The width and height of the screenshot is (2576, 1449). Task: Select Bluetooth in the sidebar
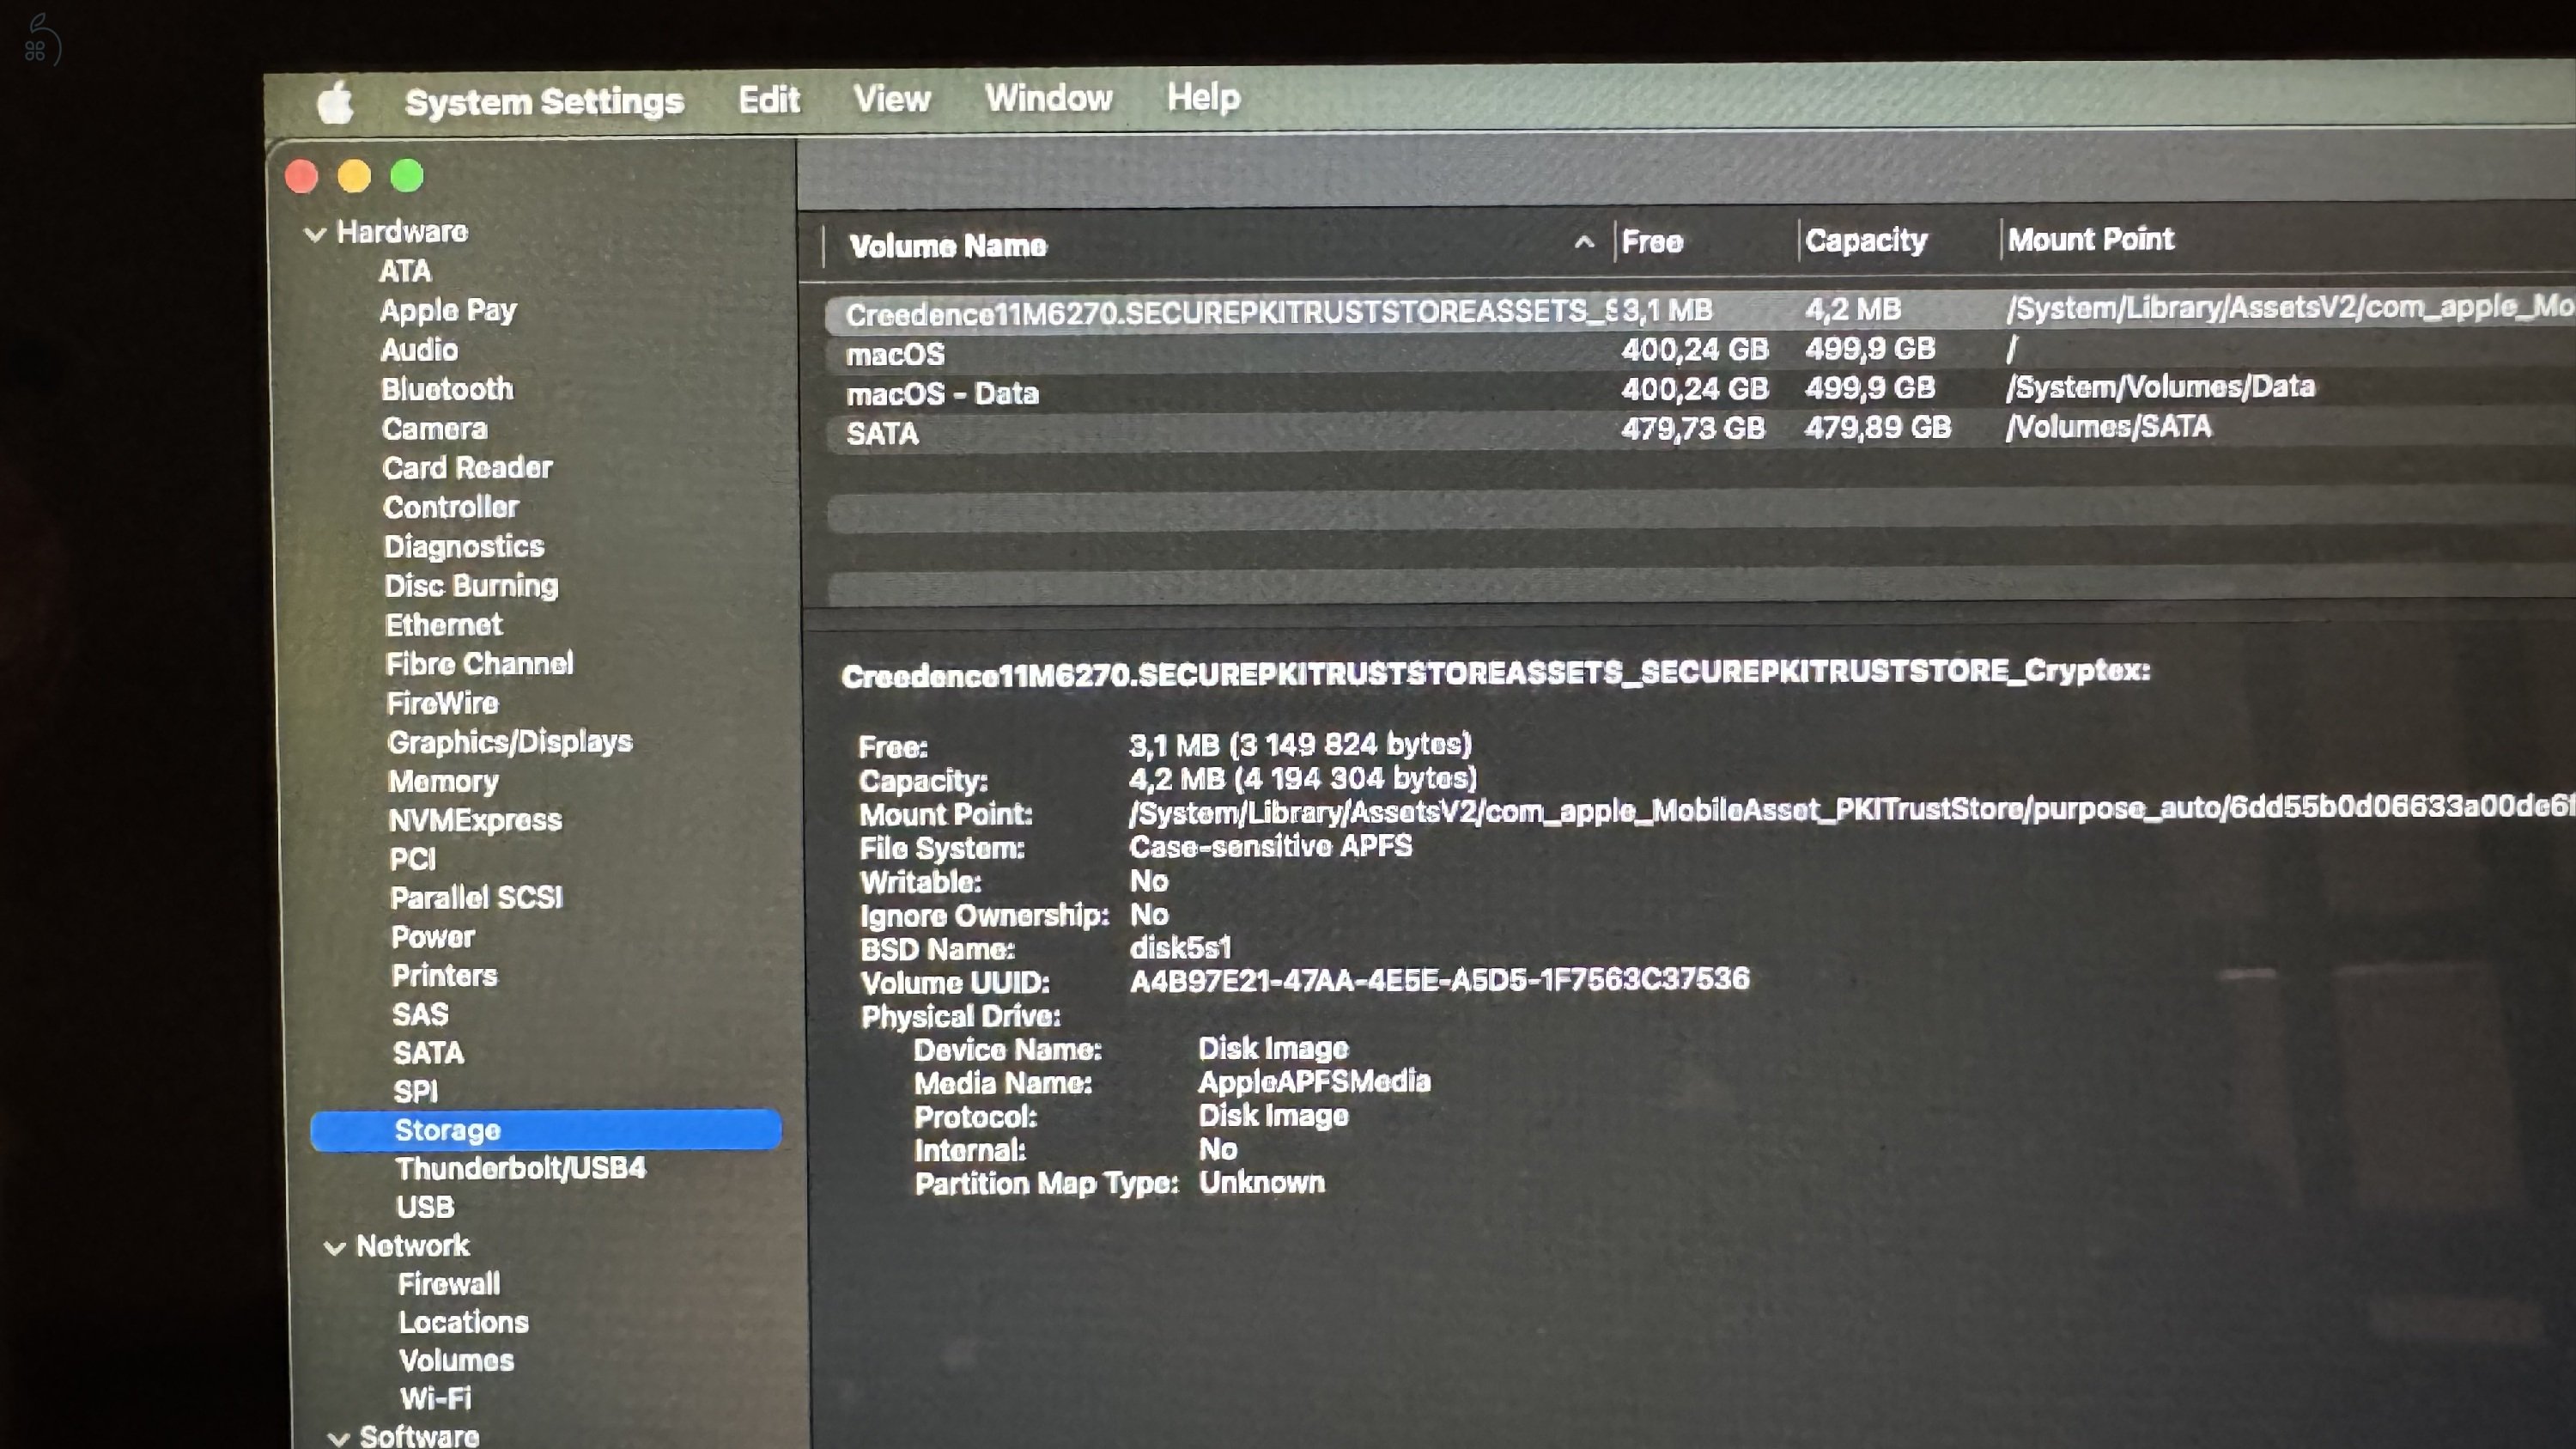pyautogui.click(x=447, y=389)
